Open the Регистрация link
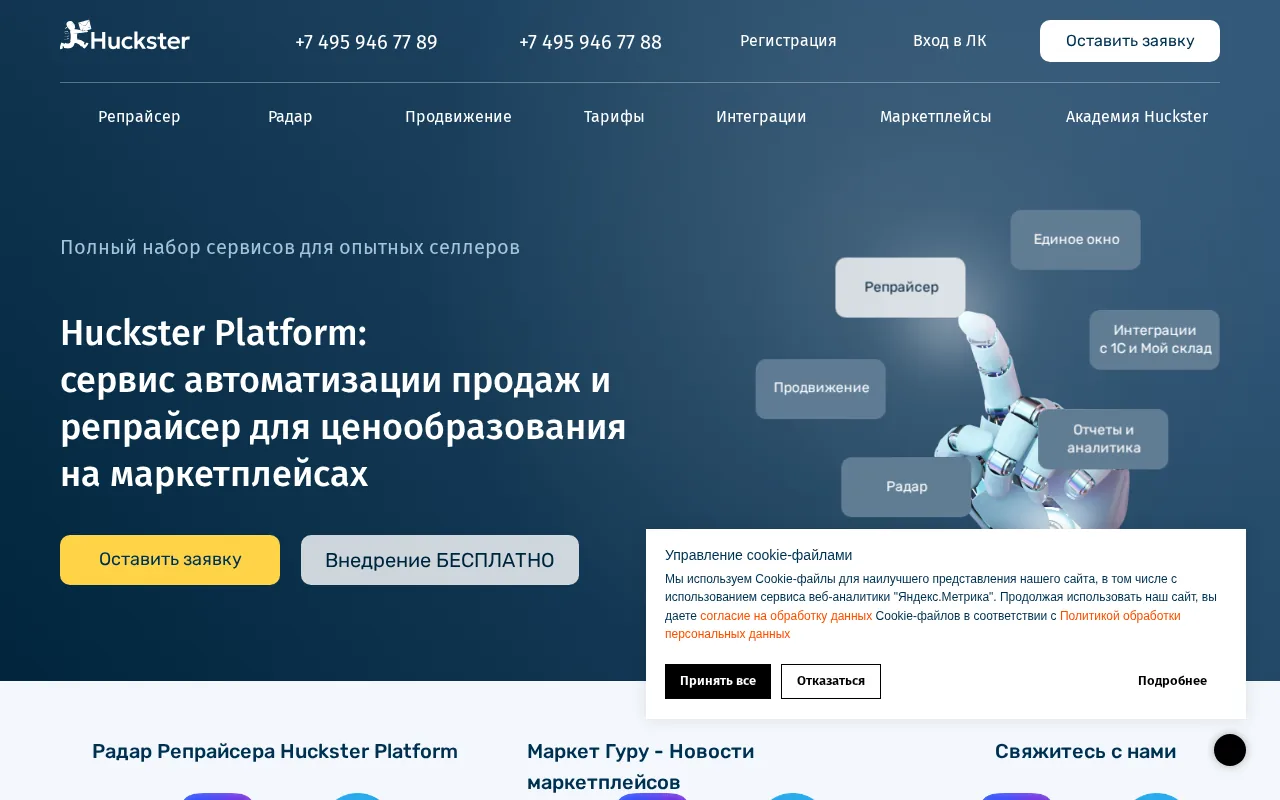The width and height of the screenshot is (1280, 800). pyautogui.click(x=788, y=41)
